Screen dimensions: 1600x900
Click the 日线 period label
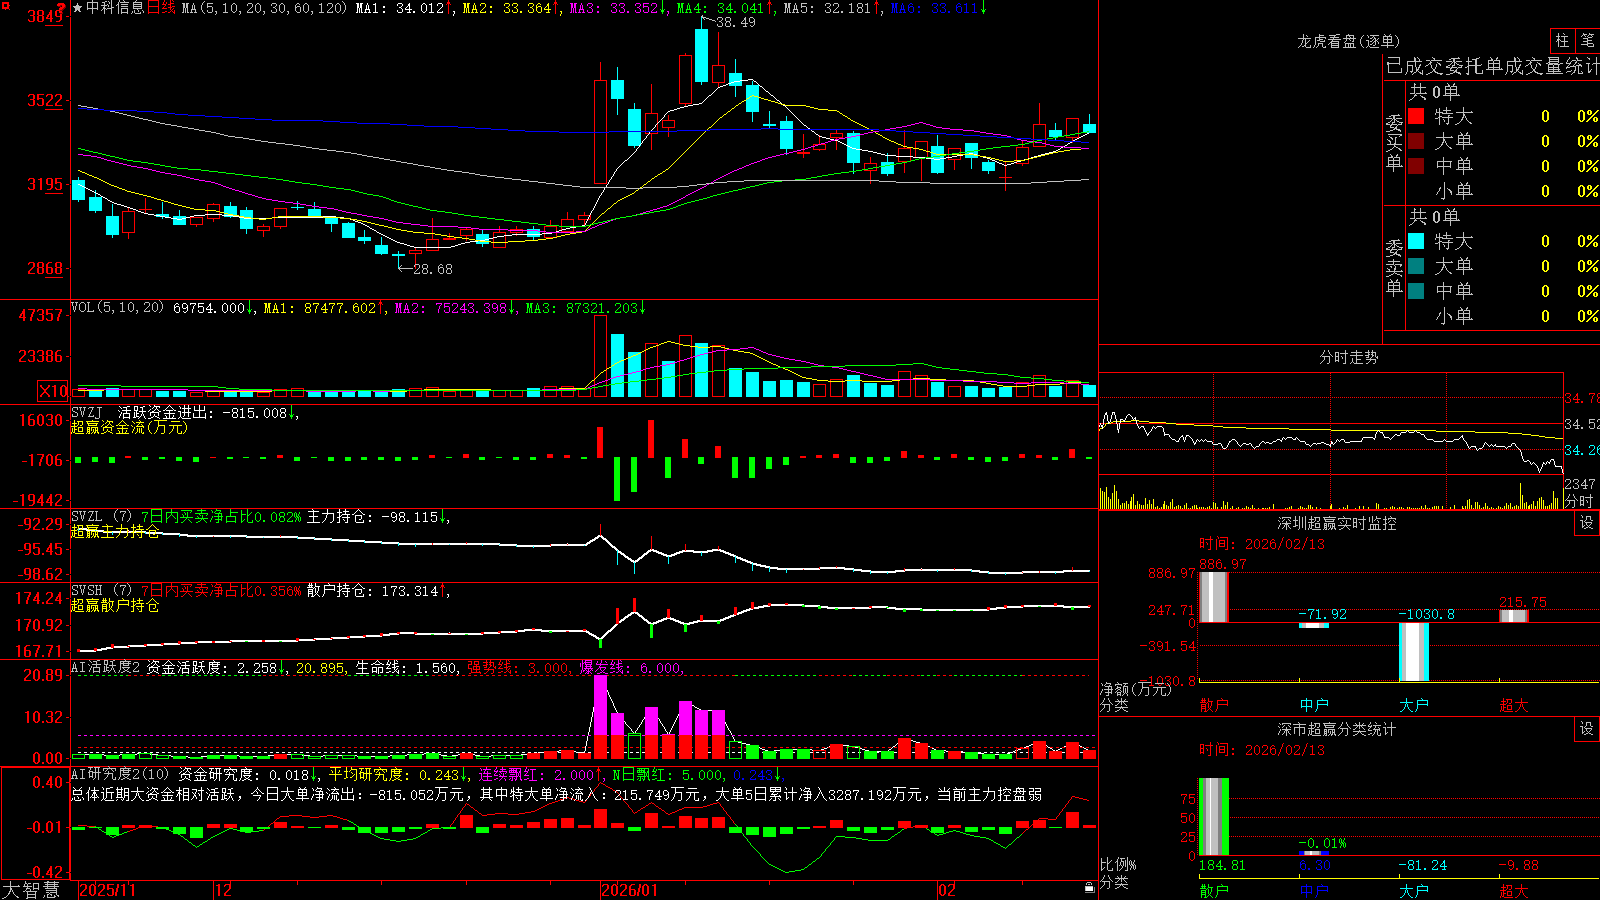coord(161,8)
